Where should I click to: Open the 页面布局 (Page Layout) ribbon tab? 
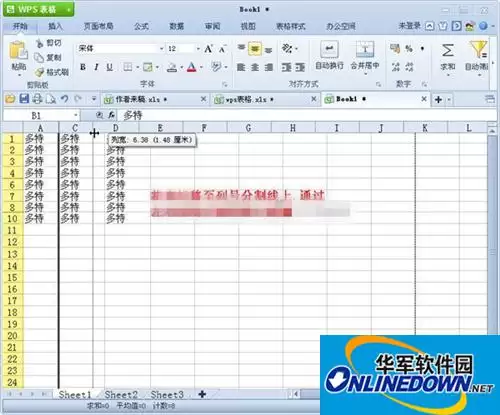click(x=99, y=26)
